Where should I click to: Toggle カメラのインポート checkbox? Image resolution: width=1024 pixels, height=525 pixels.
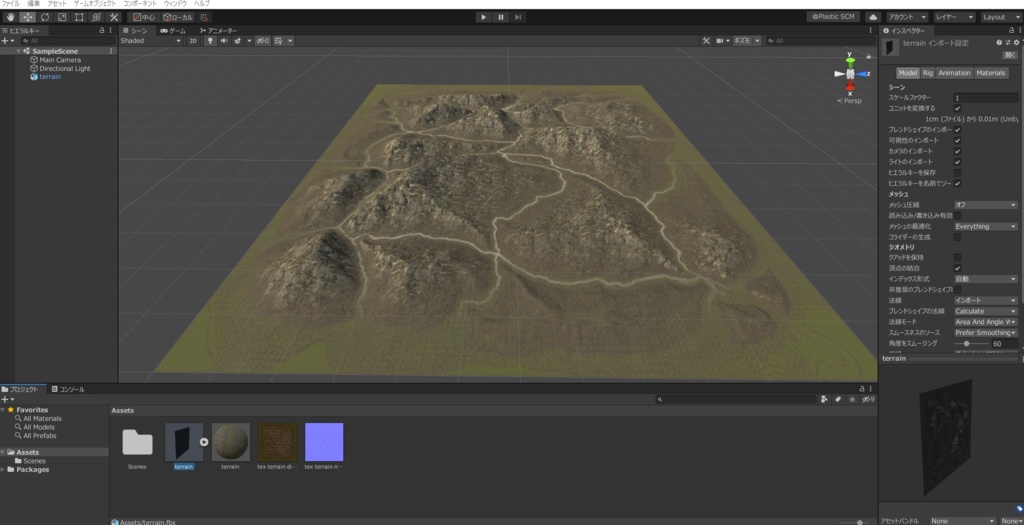pyautogui.click(x=957, y=151)
